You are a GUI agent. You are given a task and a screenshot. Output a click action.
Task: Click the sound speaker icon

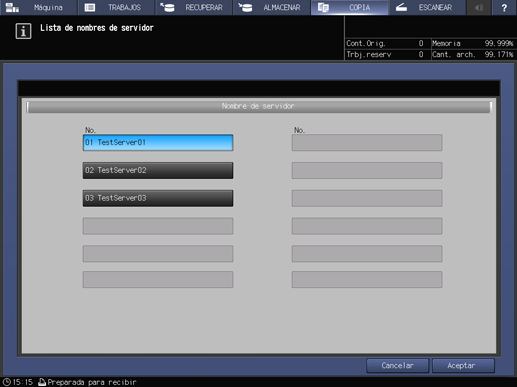point(479,7)
